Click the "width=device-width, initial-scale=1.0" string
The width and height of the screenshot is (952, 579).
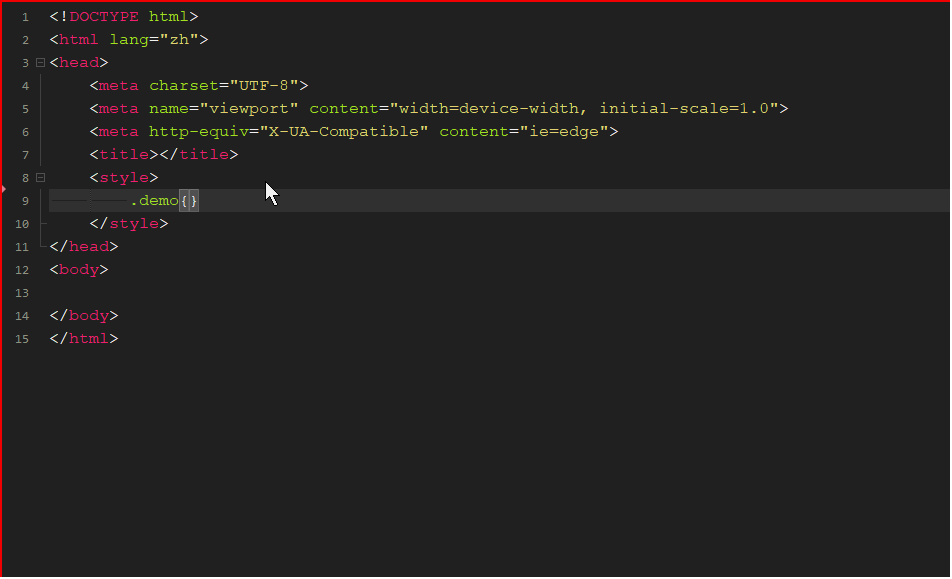coord(584,109)
